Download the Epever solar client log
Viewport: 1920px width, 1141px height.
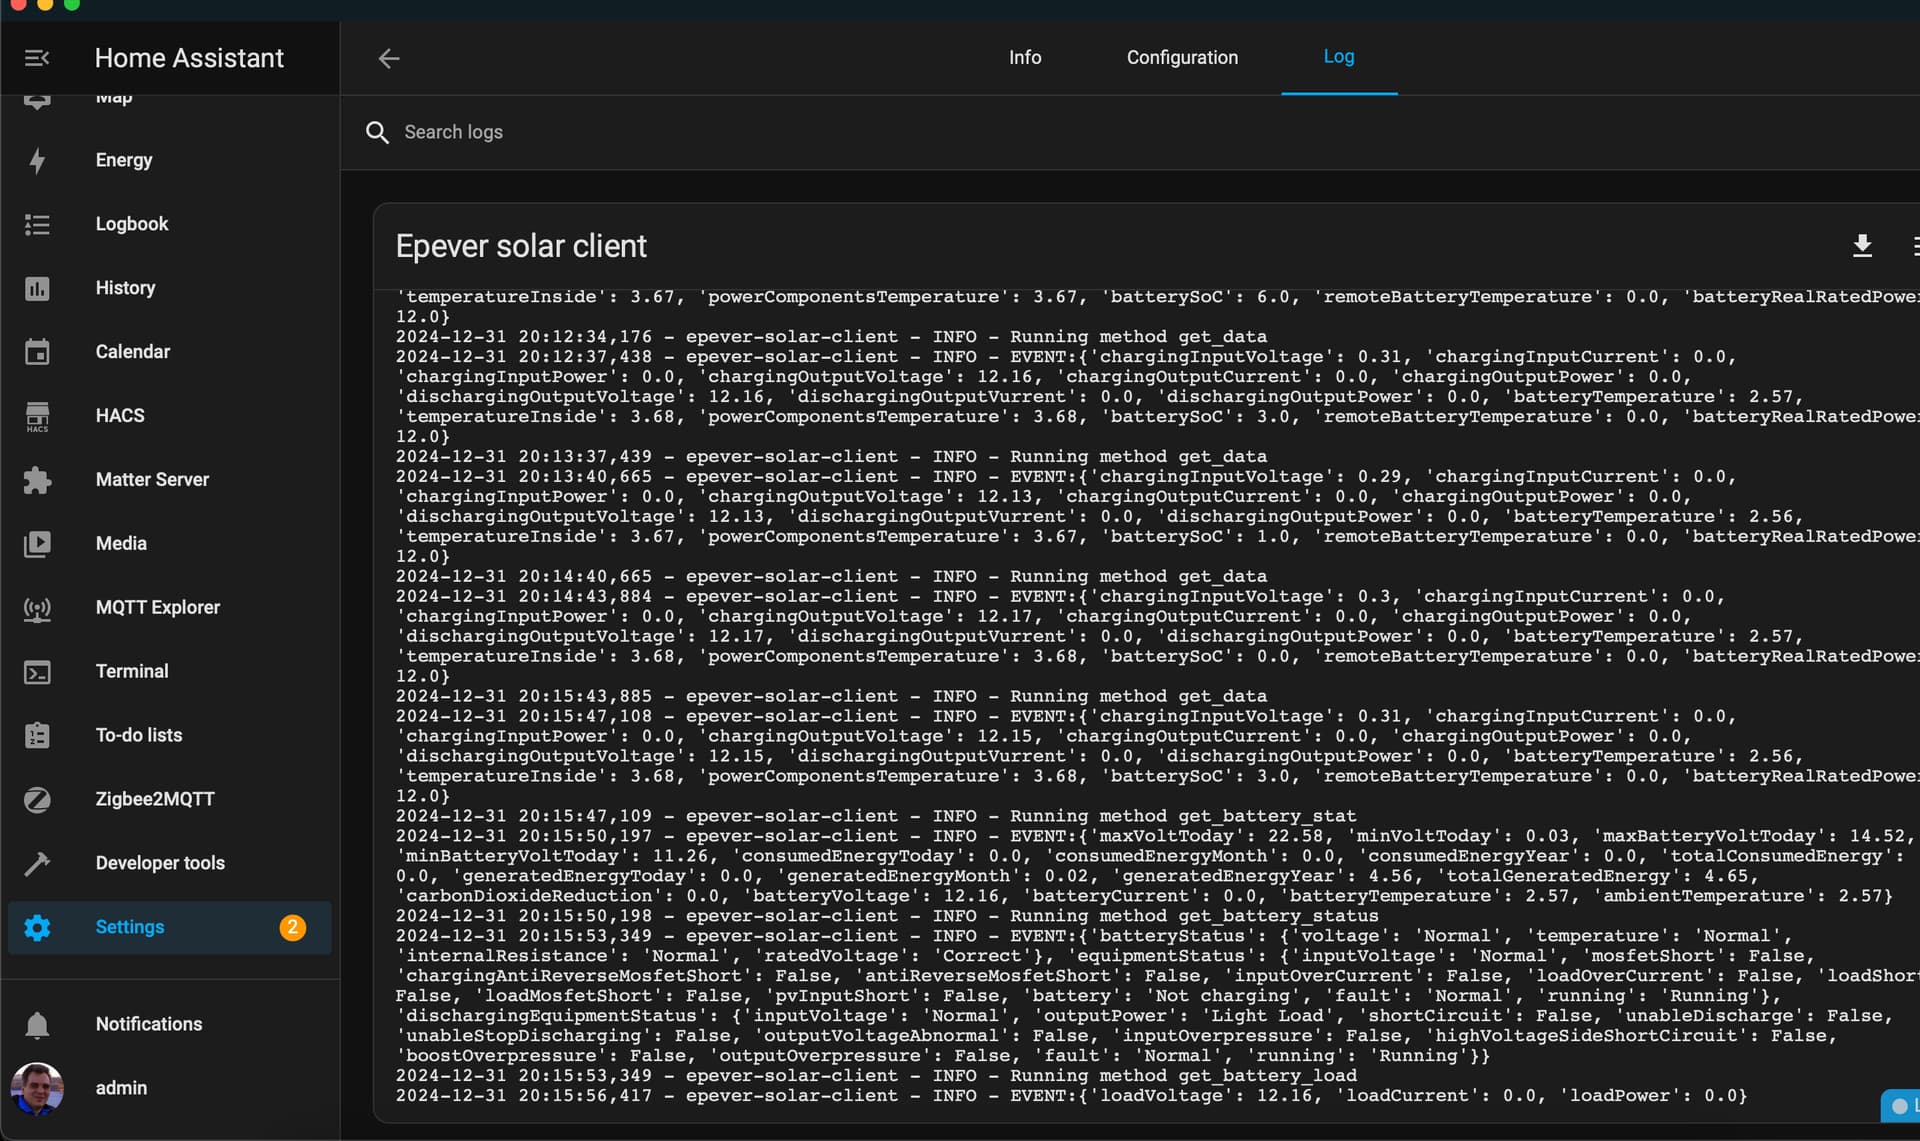(x=1861, y=246)
